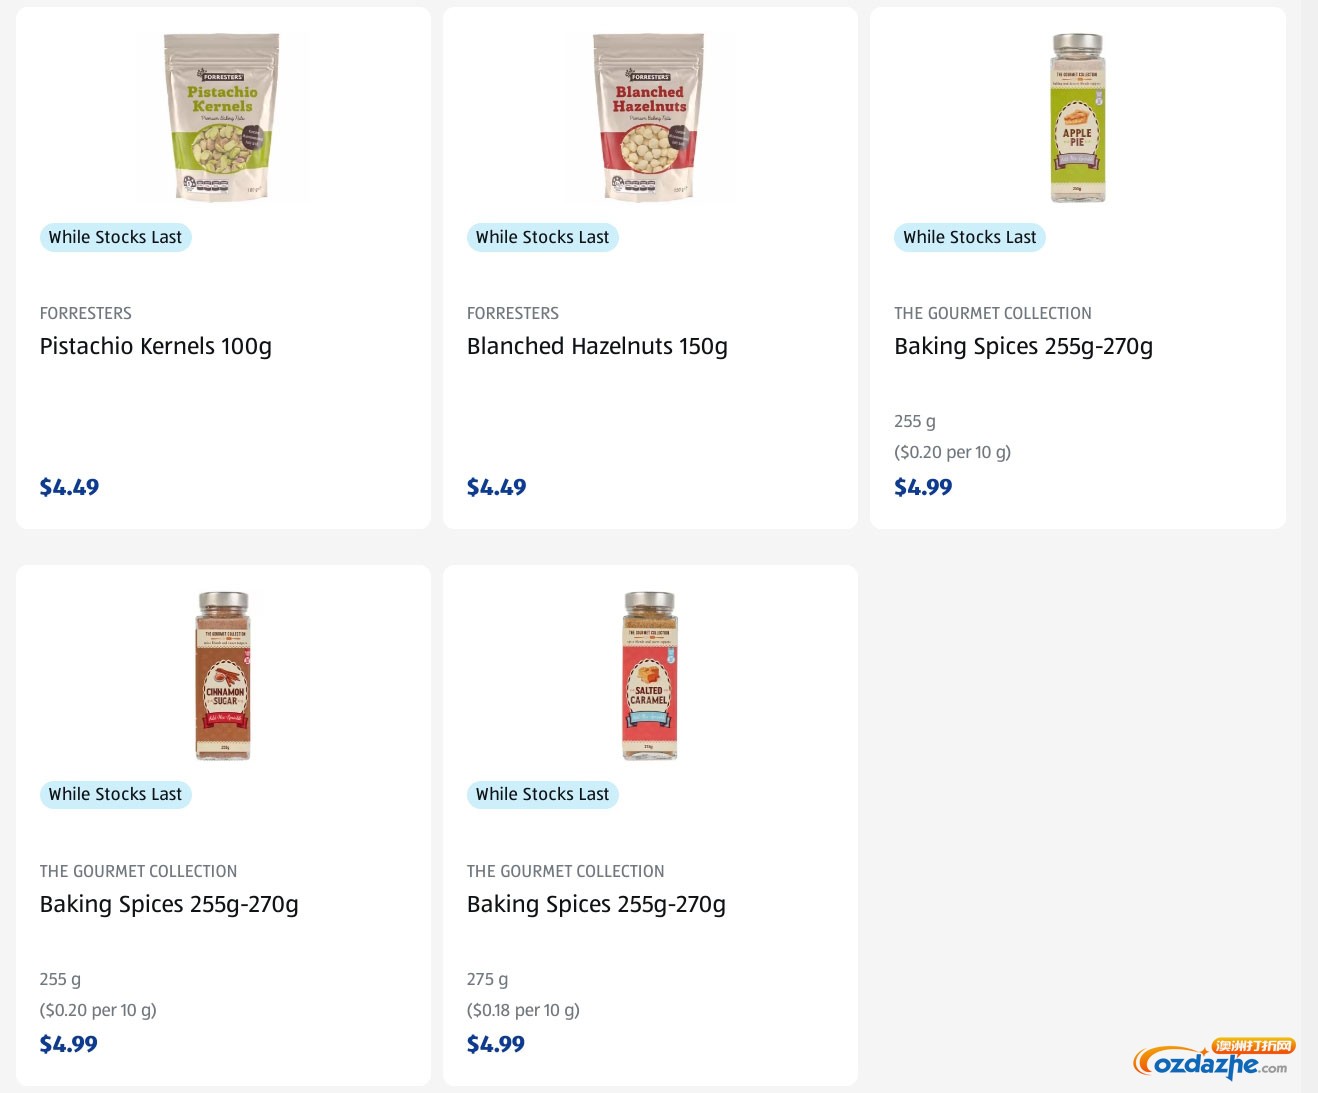This screenshot has height=1093, width=1318.
Task: Click the FORRESTERS brand above Pistachio Kernels
Action: pyautogui.click(x=85, y=313)
